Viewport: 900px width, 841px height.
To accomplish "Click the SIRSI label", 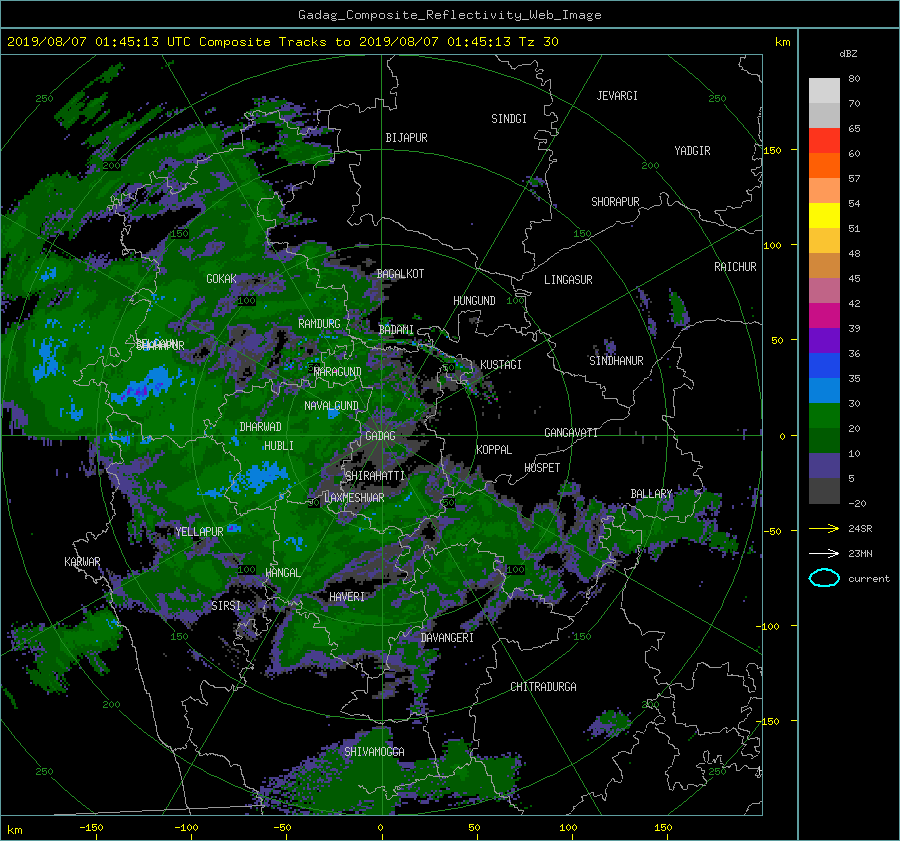I will coord(226,606).
